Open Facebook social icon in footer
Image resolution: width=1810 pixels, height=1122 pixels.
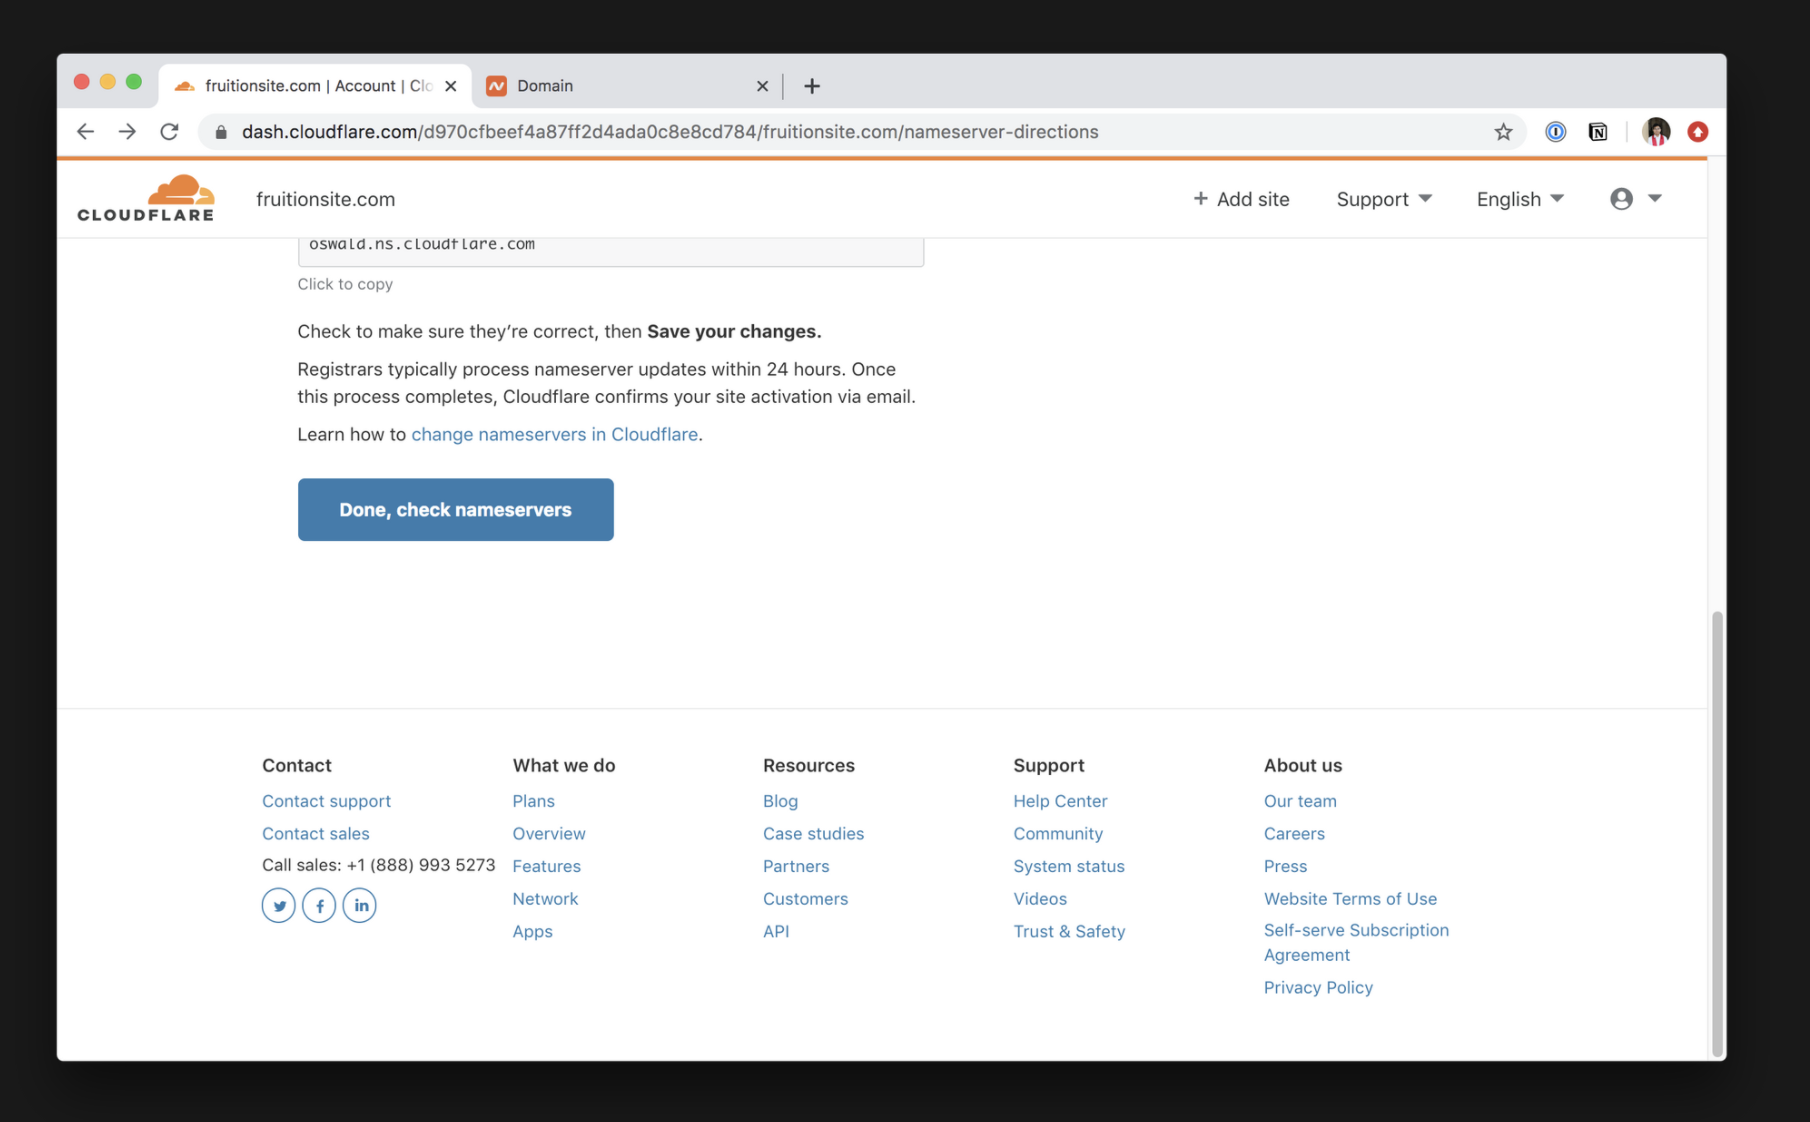click(319, 906)
